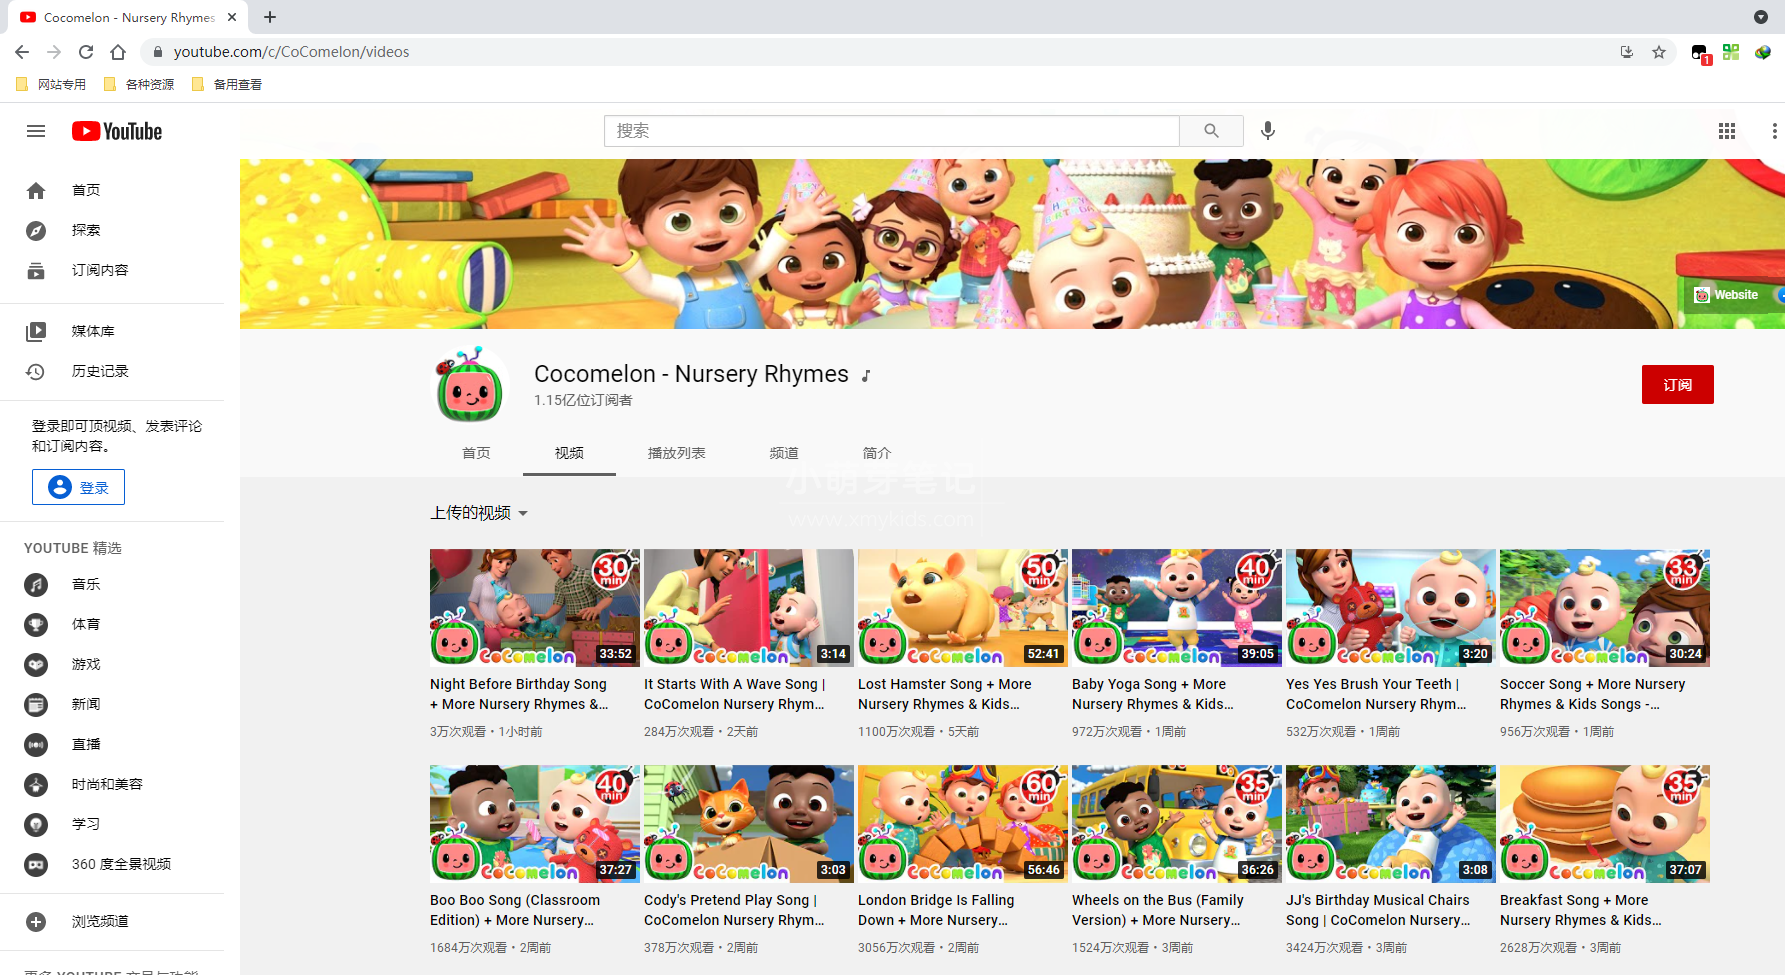Open the YouTube hamburger guide menu

[36, 131]
